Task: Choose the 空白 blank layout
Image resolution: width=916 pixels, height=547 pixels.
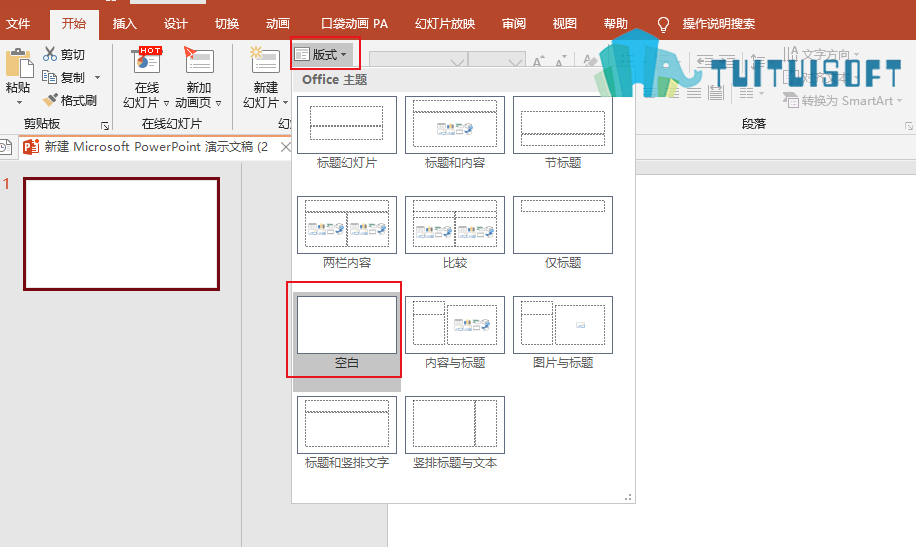Action: click(x=347, y=334)
